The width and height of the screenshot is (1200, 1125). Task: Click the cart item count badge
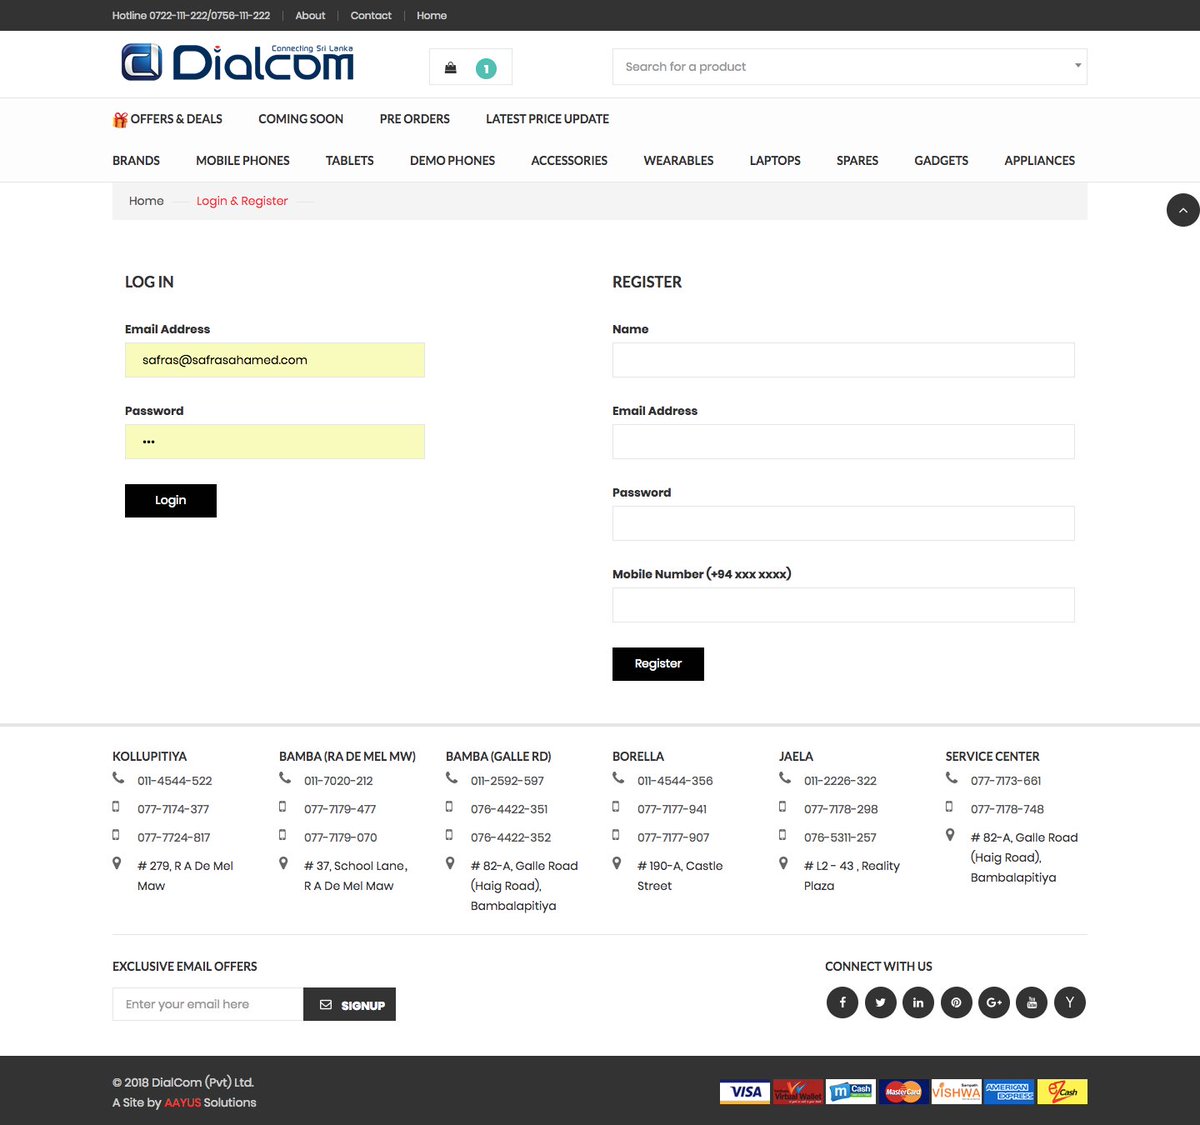pyautogui.click(x=486, y=69)
